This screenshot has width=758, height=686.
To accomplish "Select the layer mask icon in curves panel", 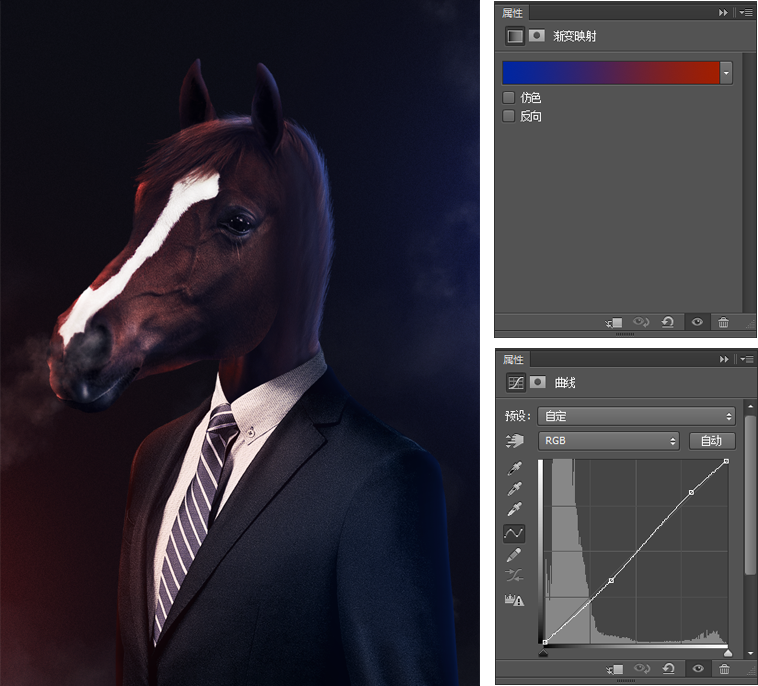I will (x=538, y=382).
